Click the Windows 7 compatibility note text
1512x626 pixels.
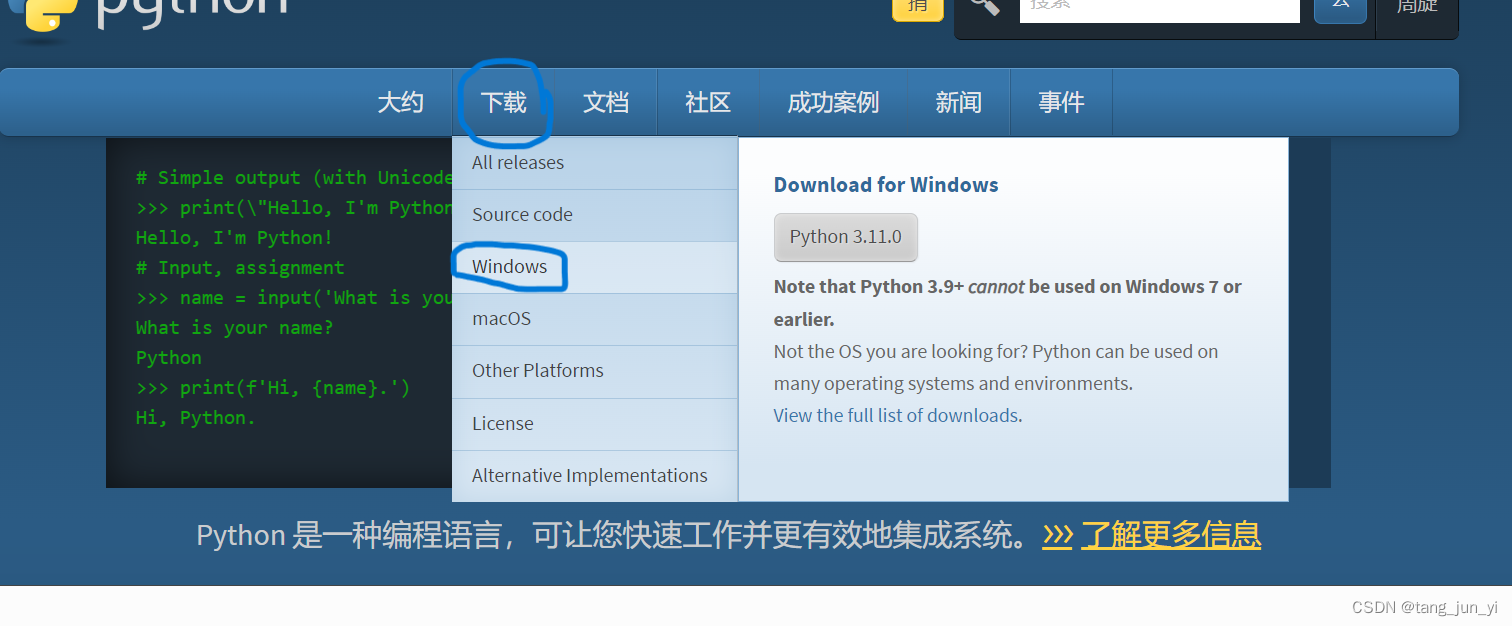pyautogui.click(x=1008, y=303)
